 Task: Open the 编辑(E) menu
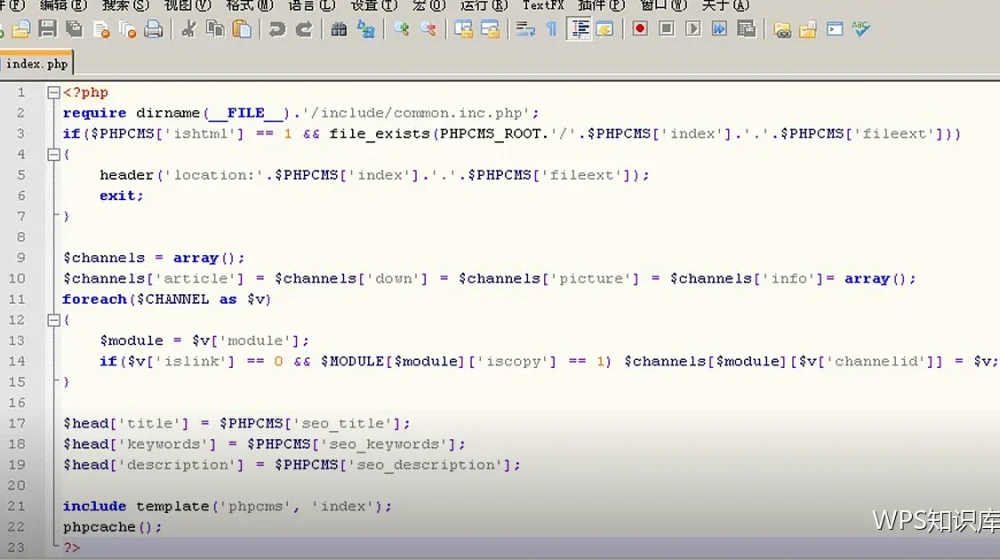click(63, 6)
